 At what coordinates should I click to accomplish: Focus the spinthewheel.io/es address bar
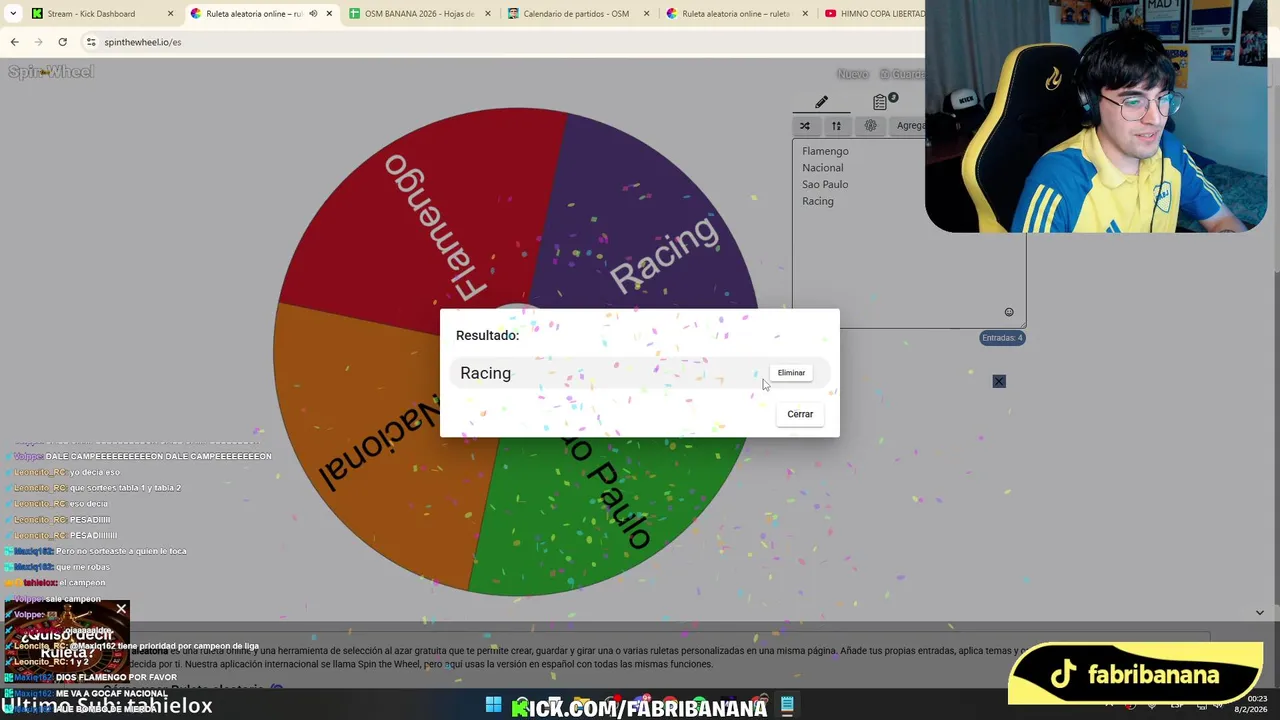[x=500, y=42]
